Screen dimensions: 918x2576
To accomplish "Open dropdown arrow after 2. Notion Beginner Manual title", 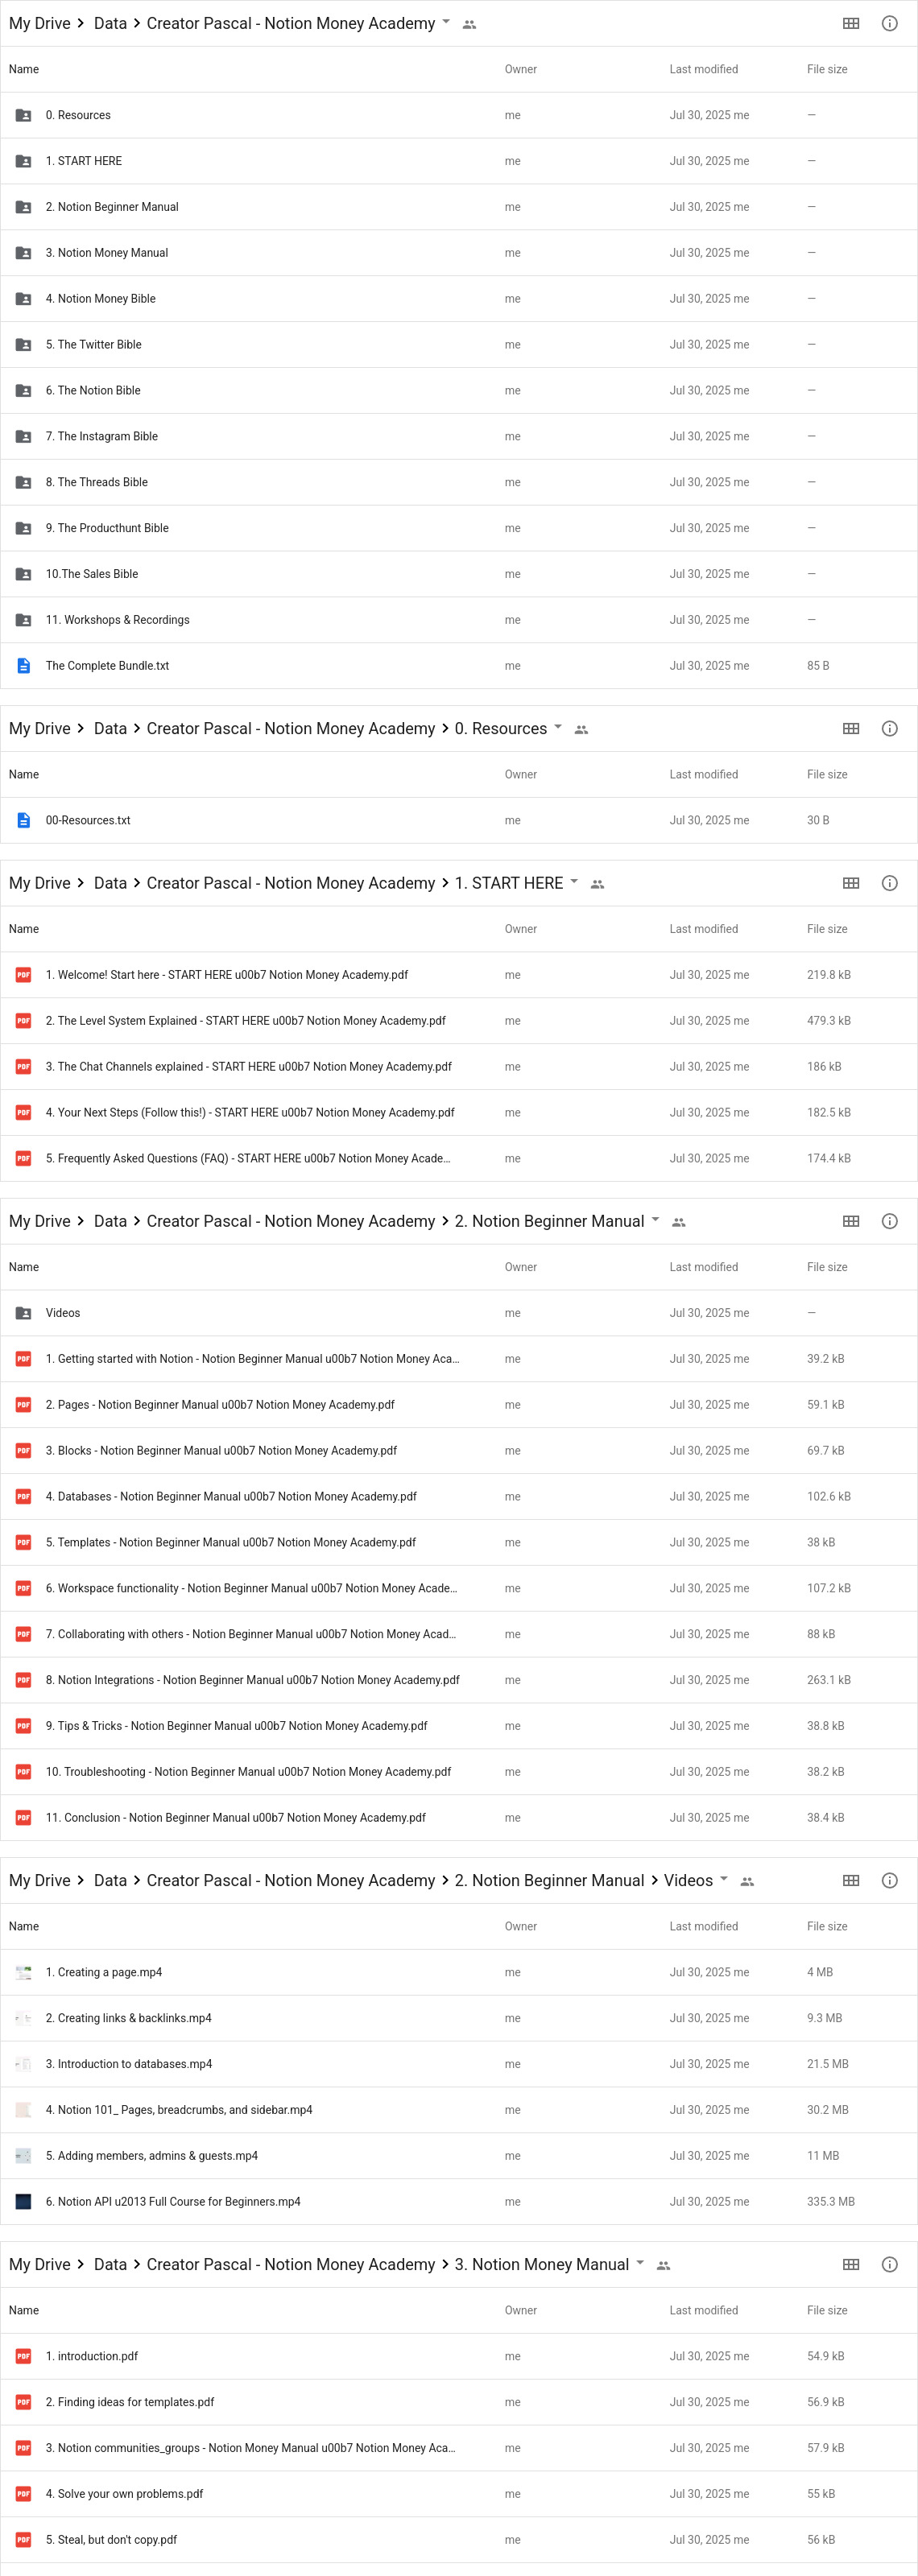I will tap(655, 1220).
